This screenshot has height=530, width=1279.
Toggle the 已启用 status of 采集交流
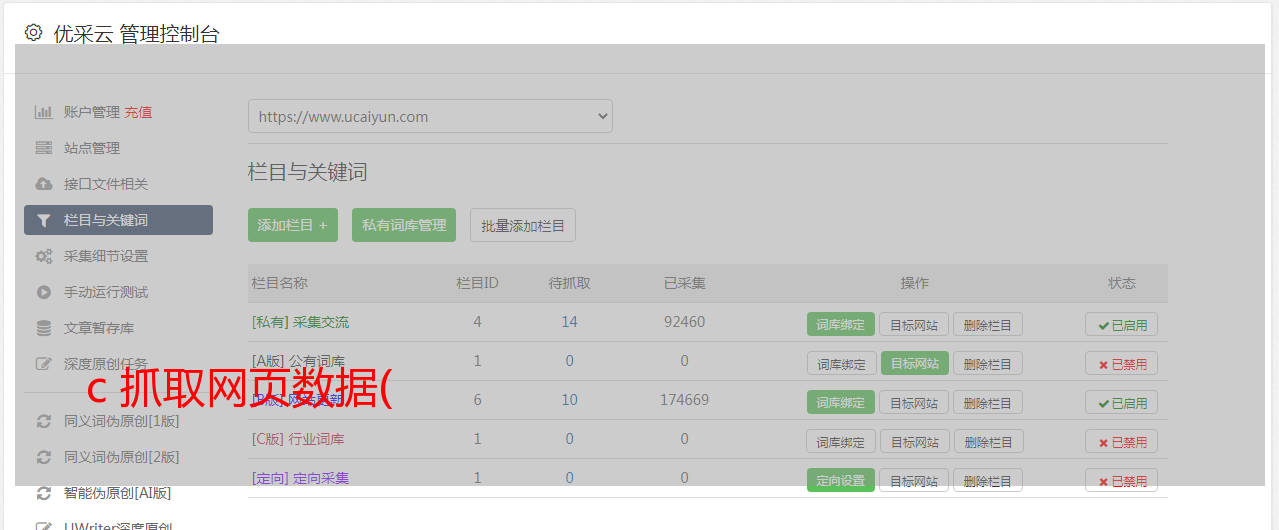tap(1121, 324)
